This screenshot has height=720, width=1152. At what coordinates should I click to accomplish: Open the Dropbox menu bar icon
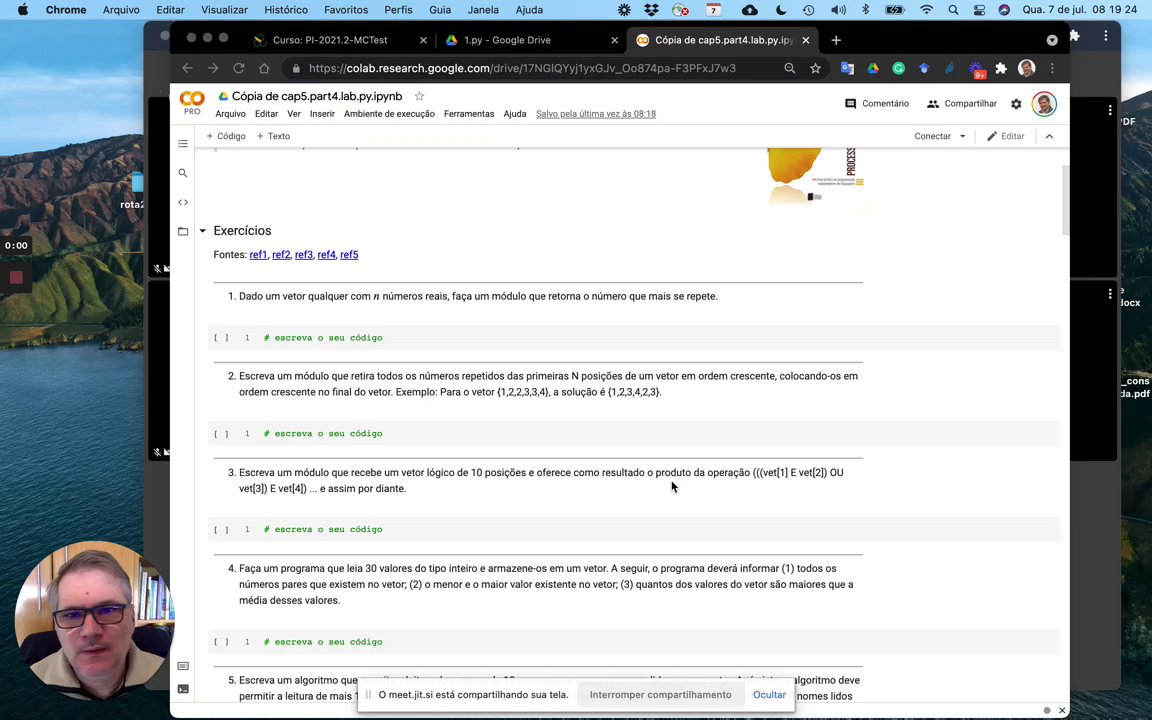[x=651, y=10]
